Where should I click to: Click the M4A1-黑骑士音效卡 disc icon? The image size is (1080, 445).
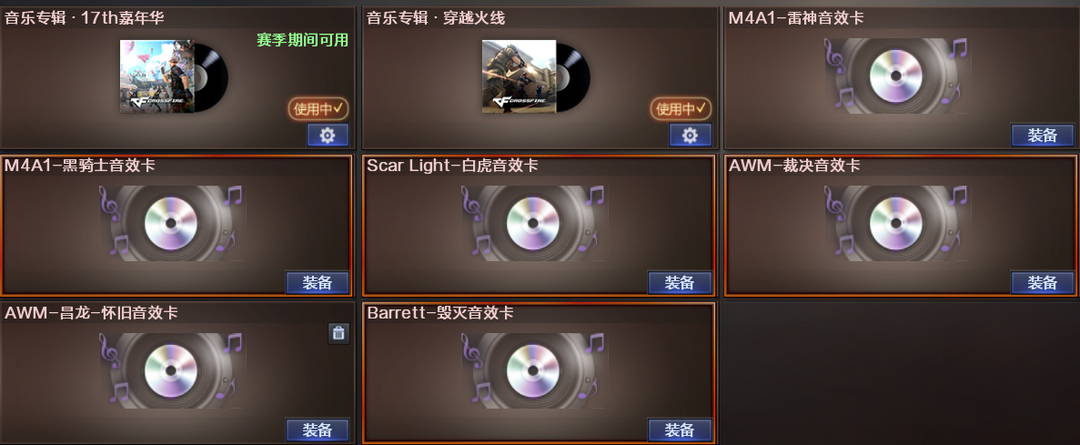pos(171,223)
